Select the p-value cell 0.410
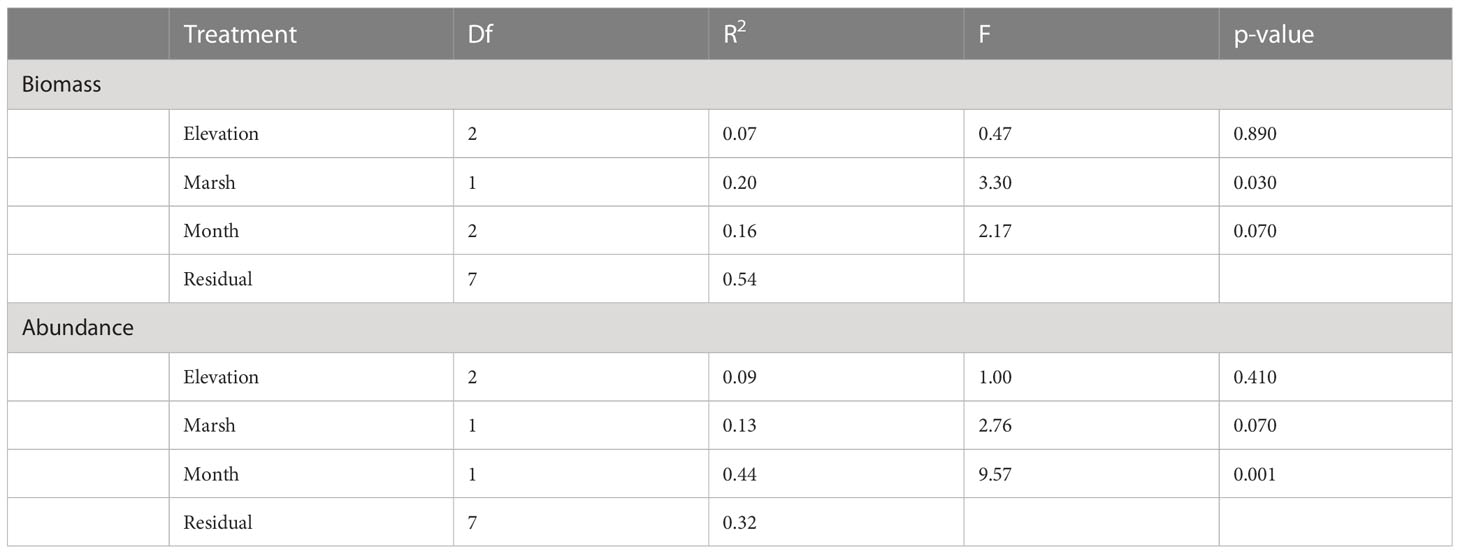 [1255, 377]
